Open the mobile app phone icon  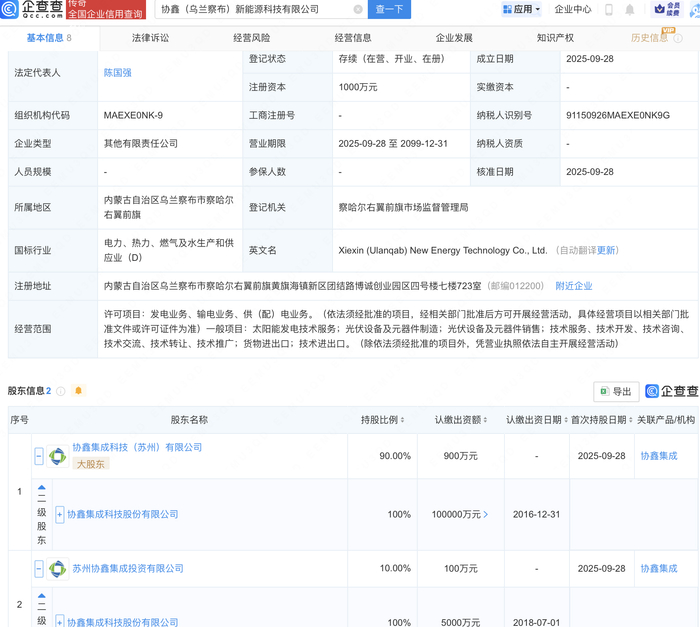pos(608,10)
